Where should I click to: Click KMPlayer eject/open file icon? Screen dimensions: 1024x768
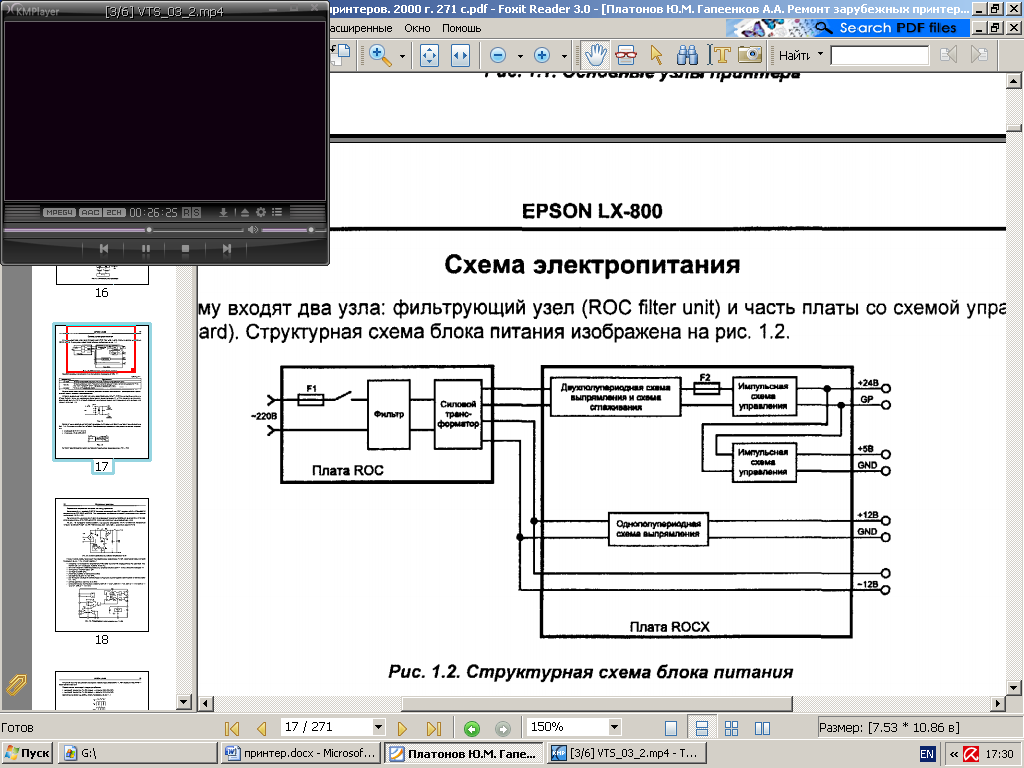244,212
